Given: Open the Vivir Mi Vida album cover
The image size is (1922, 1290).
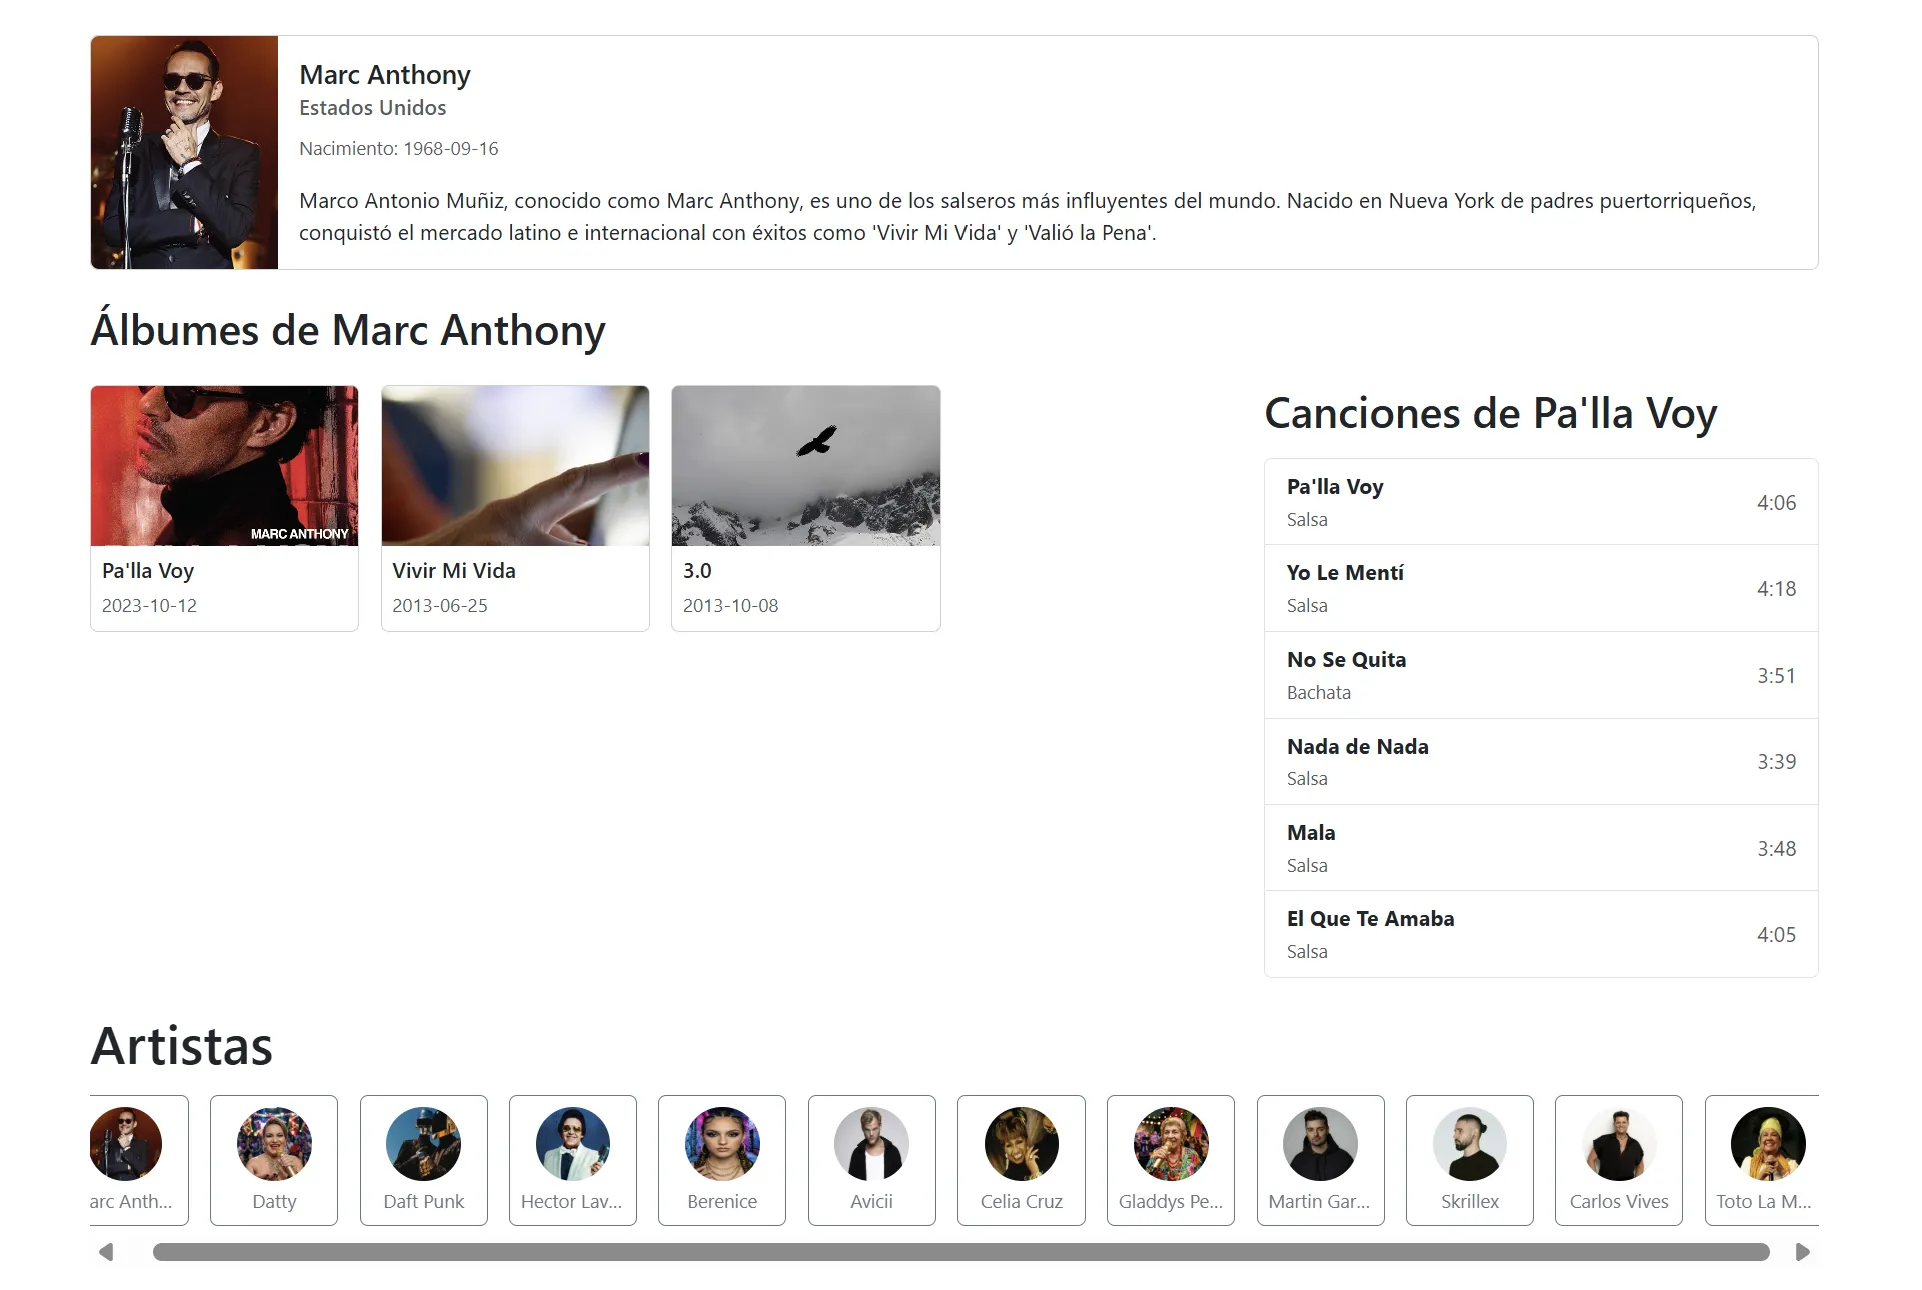Looking at the screenshot, I should [515, 466].
